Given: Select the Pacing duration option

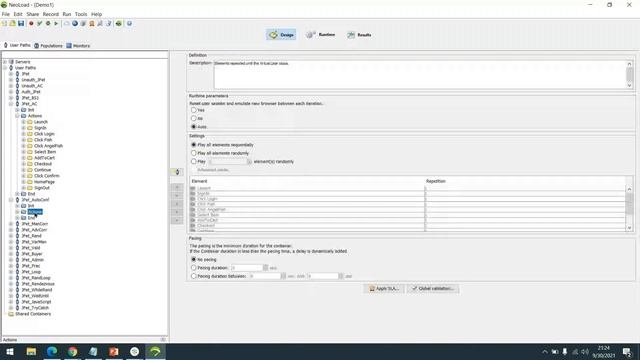Looking at the screenshot, I should point(194,268).
